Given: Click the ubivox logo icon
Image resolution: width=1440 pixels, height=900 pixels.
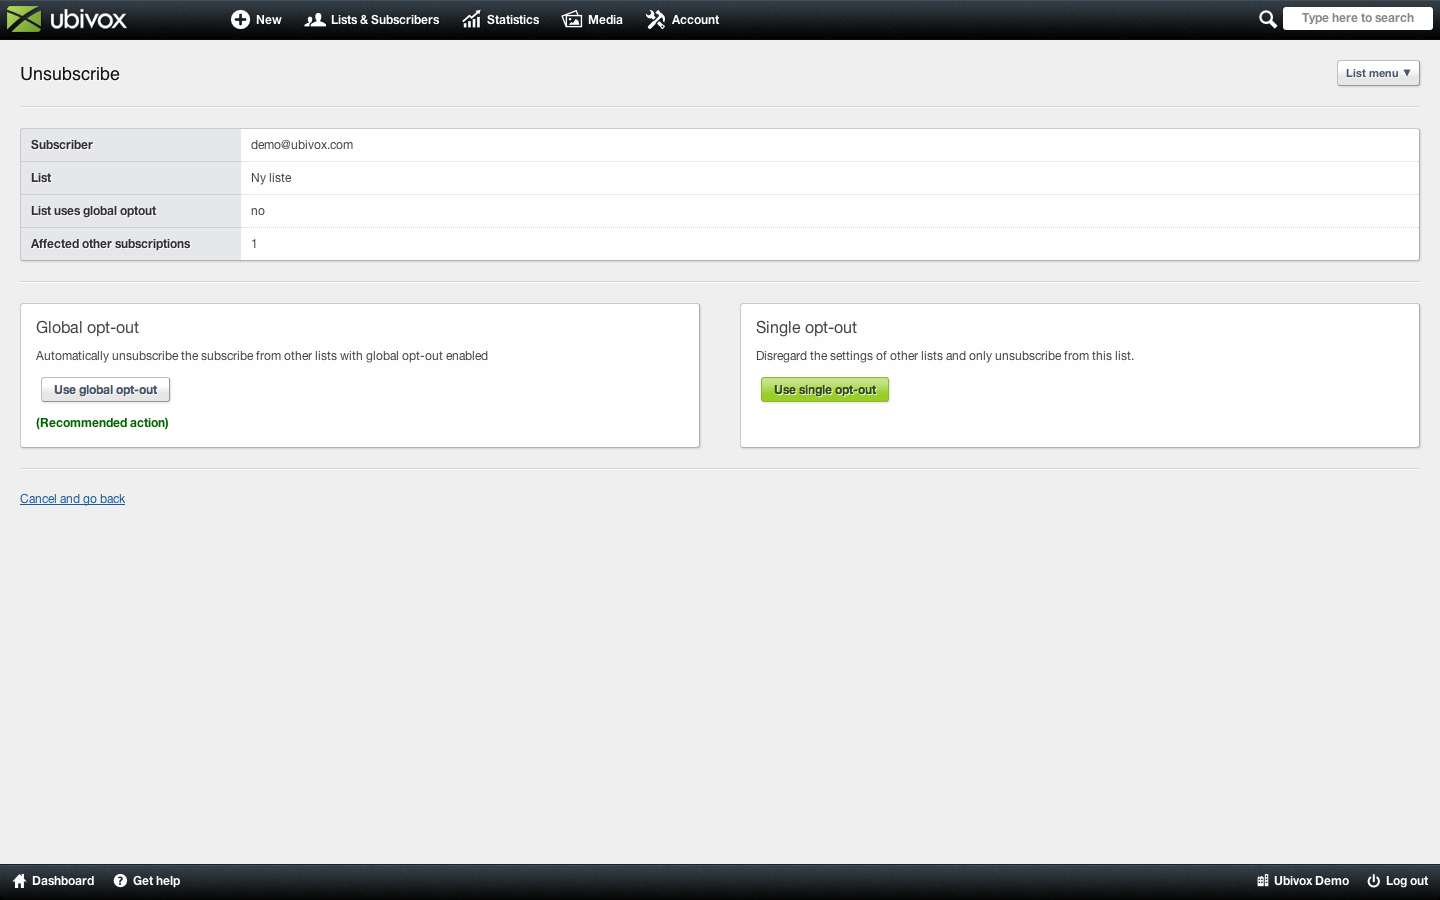Looking at the screenshot, I should 24,19.
